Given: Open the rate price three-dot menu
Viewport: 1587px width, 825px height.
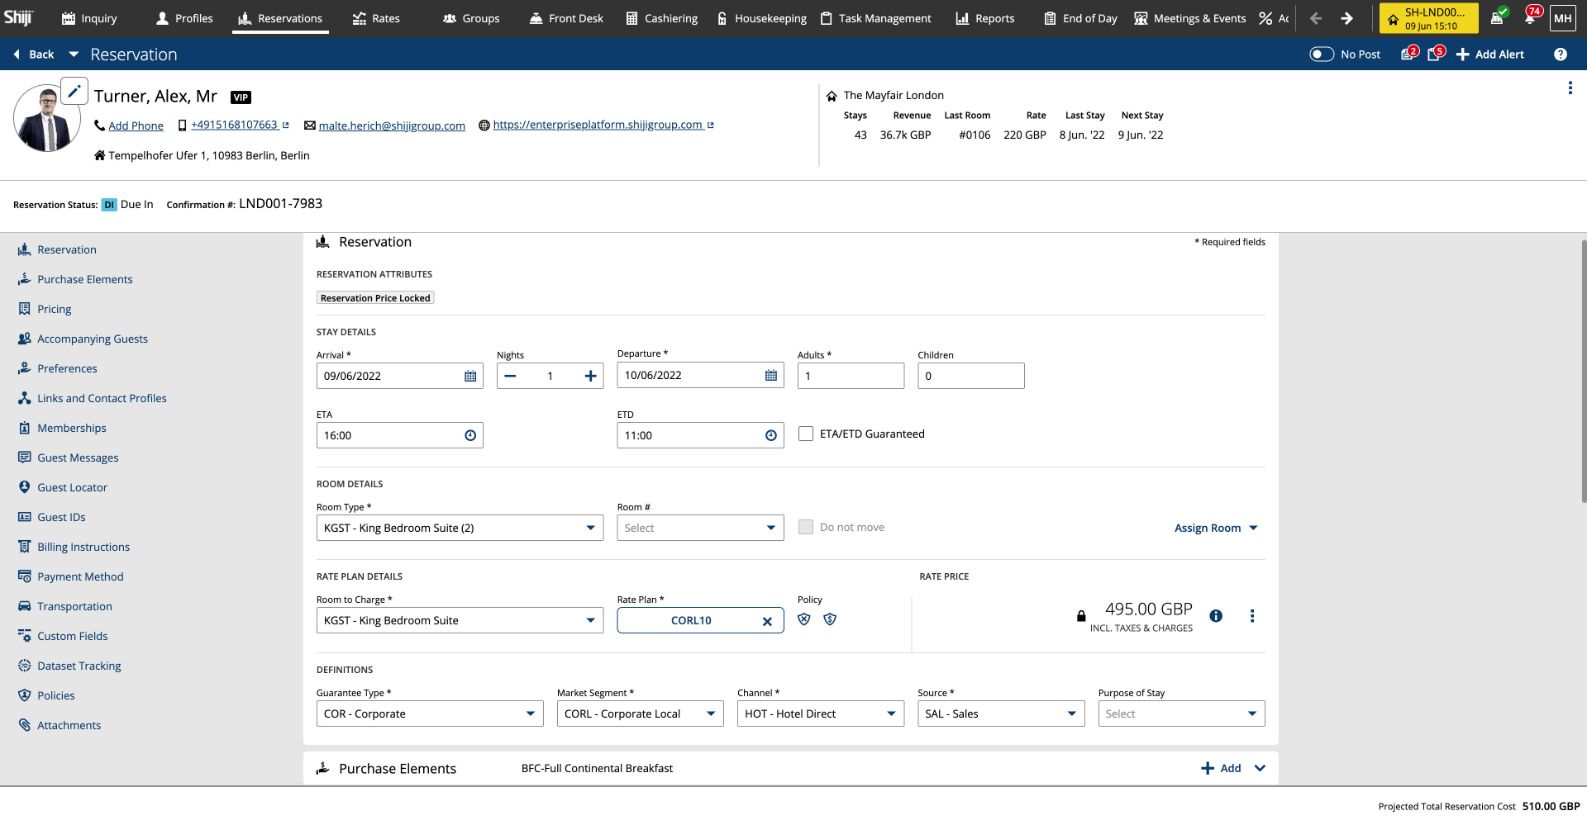Looking at the screenshot, I should tap(1252, 616).
